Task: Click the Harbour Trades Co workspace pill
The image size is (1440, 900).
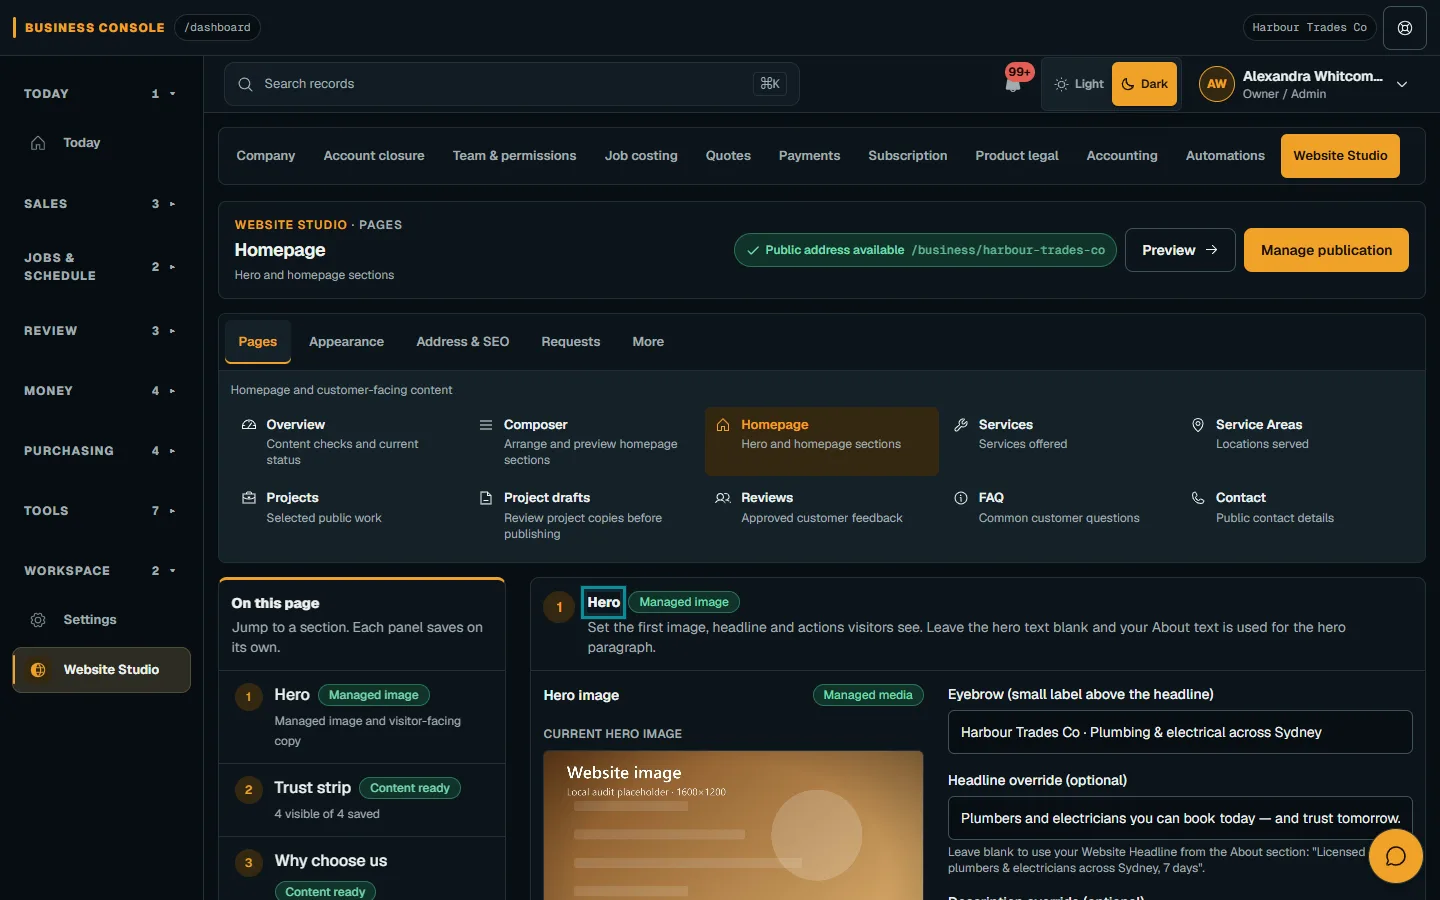Action: pos(1309,28)
